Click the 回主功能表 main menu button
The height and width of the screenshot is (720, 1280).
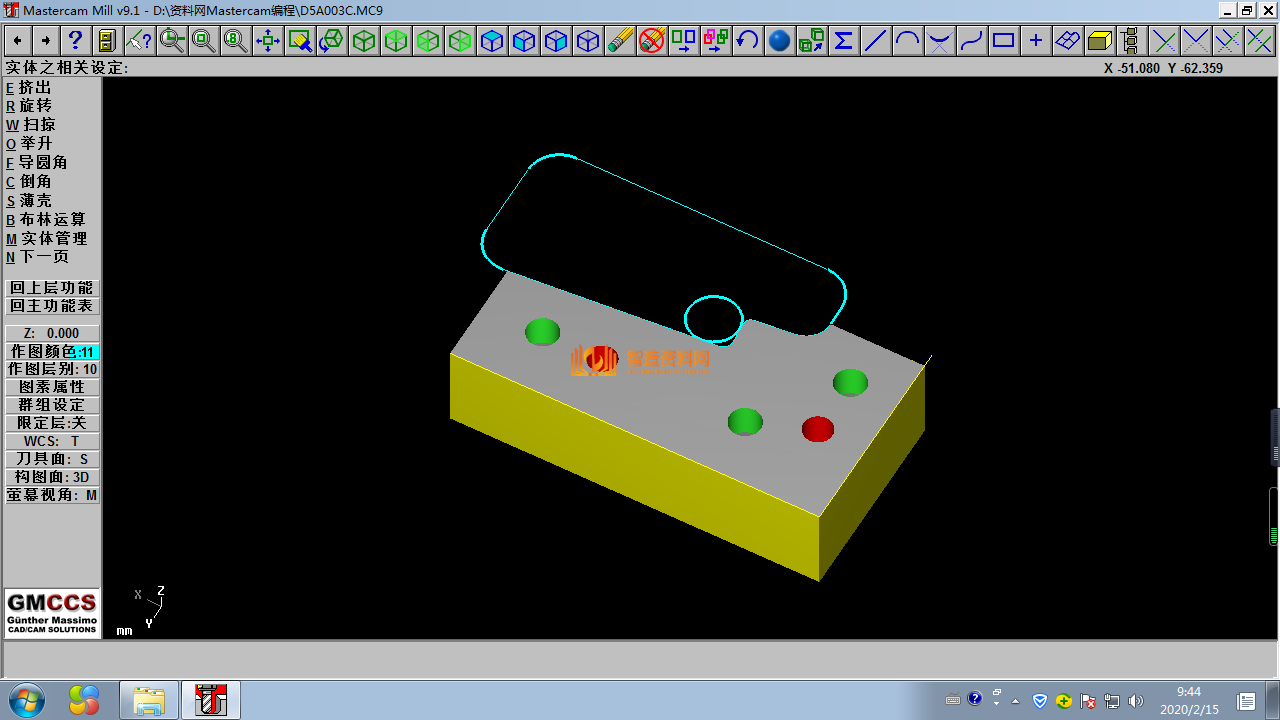(52, 306)
